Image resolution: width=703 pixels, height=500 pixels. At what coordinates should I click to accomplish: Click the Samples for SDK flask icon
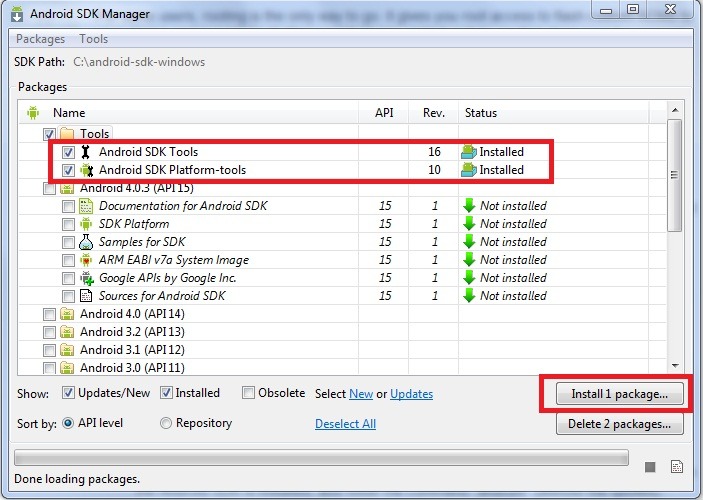[87, 242]
